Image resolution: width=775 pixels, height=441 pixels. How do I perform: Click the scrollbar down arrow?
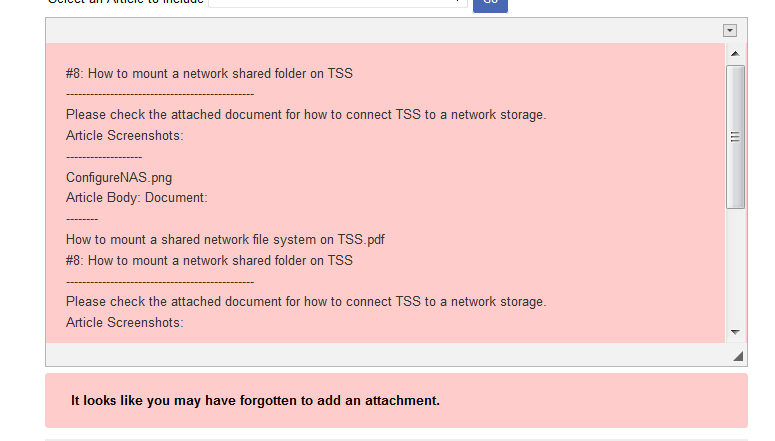735,332
